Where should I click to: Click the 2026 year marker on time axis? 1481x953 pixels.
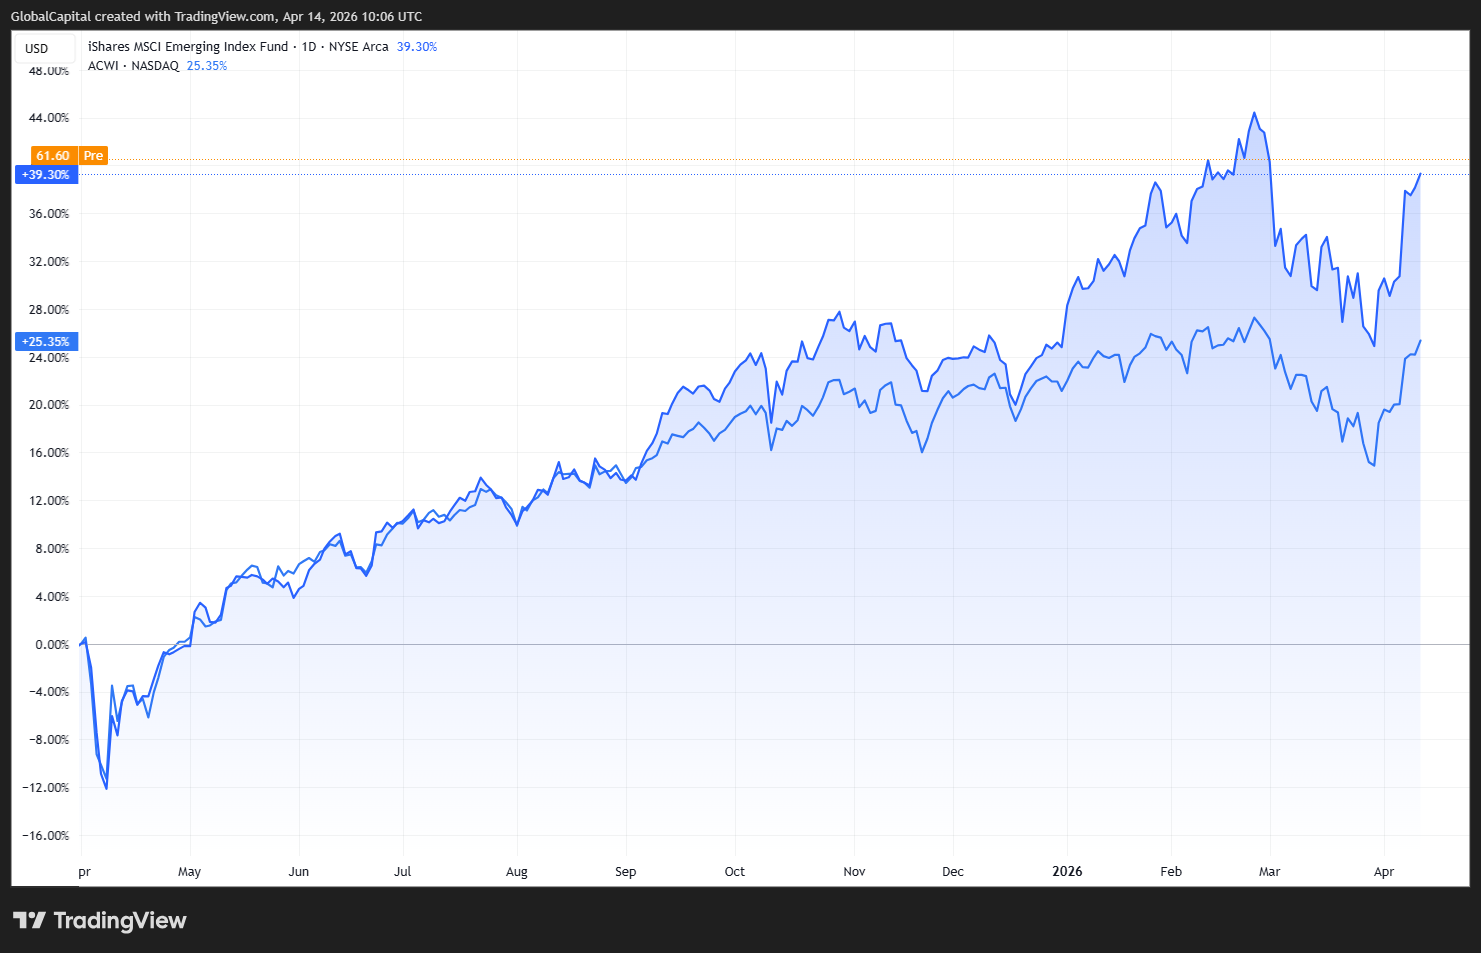(1067, 872)
